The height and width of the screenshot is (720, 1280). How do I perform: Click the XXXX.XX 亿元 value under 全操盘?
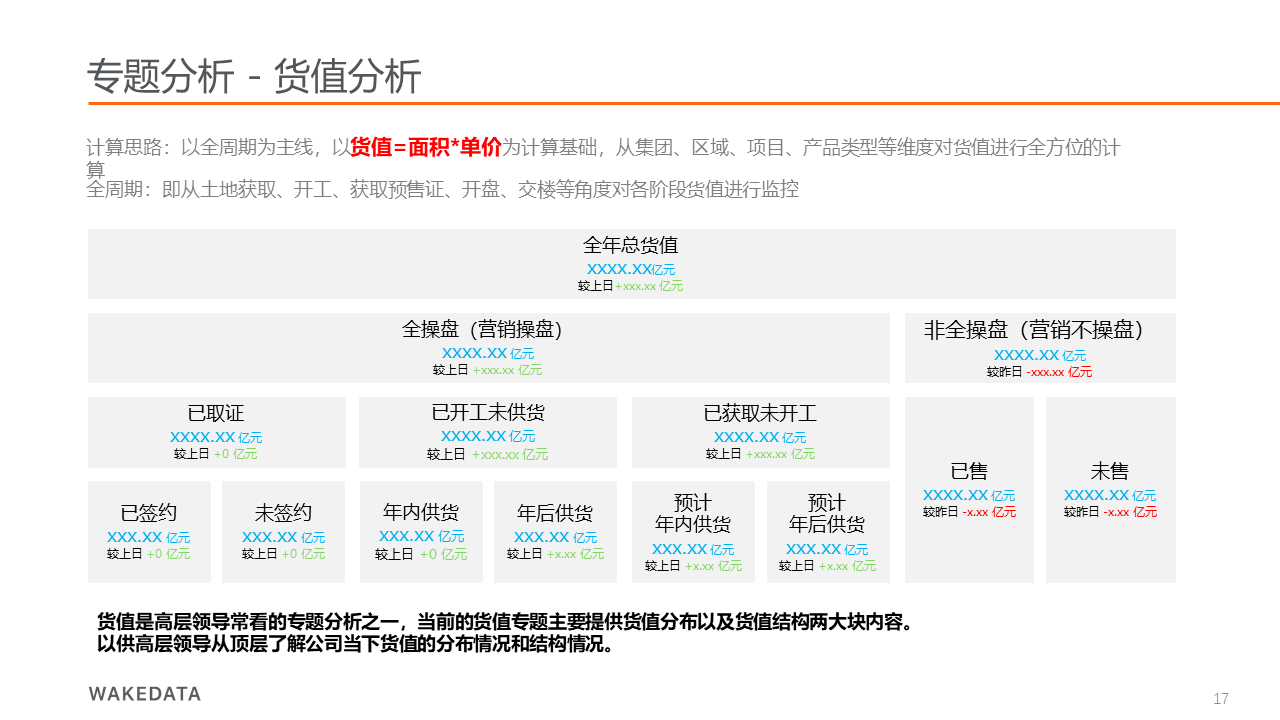tap(488, 353)
